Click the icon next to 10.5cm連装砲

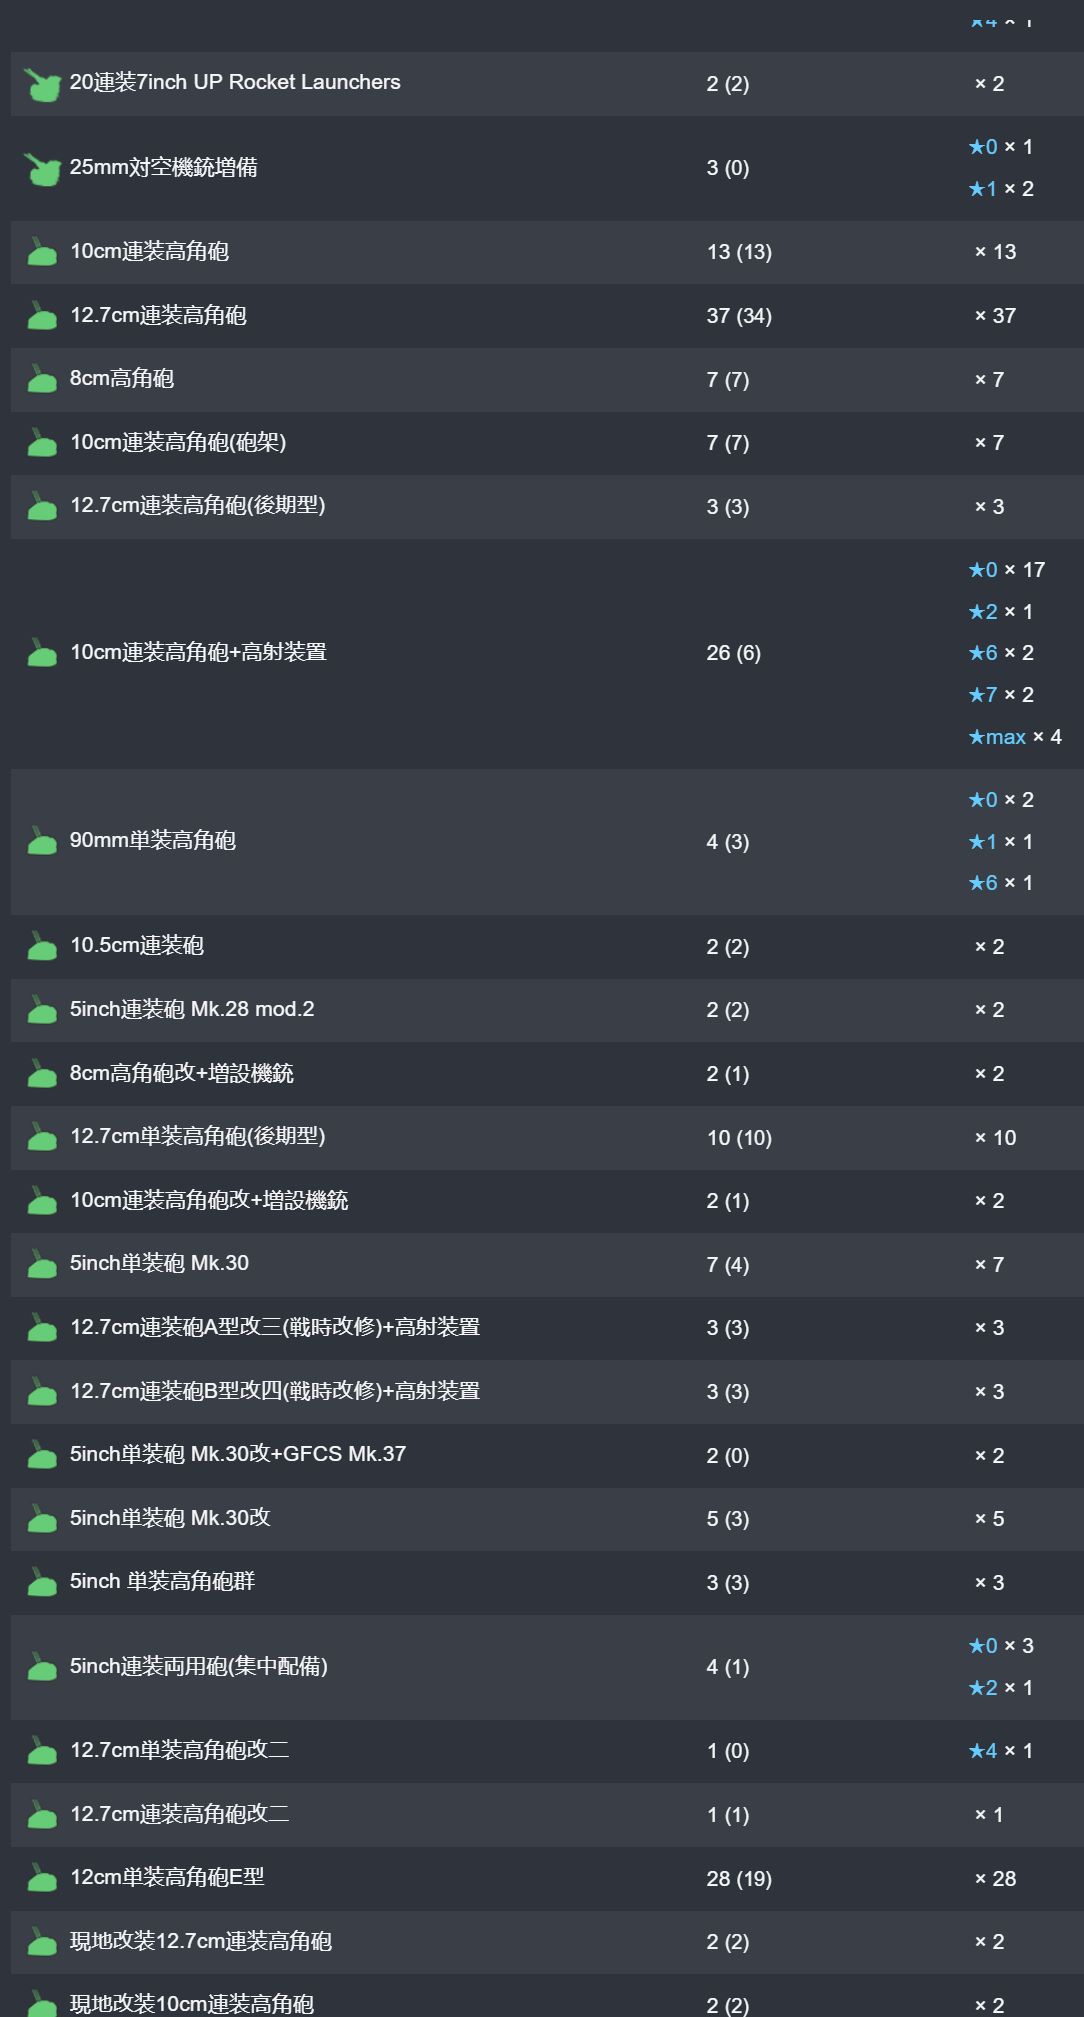point(42,946)
